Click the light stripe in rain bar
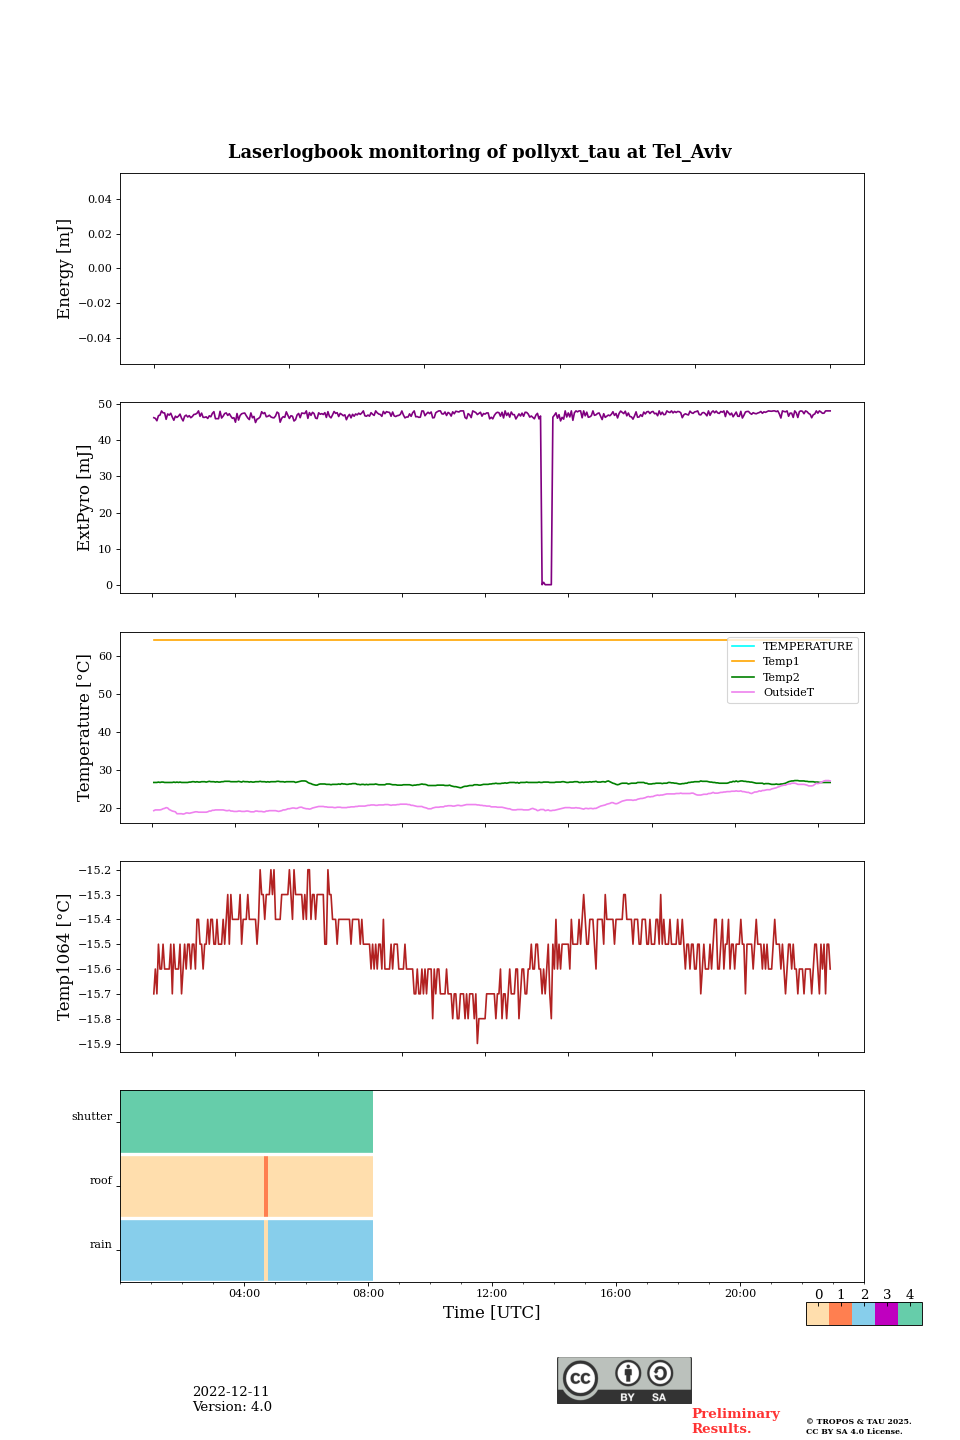Screen dimensions: 960x1440 point(266,1250)
